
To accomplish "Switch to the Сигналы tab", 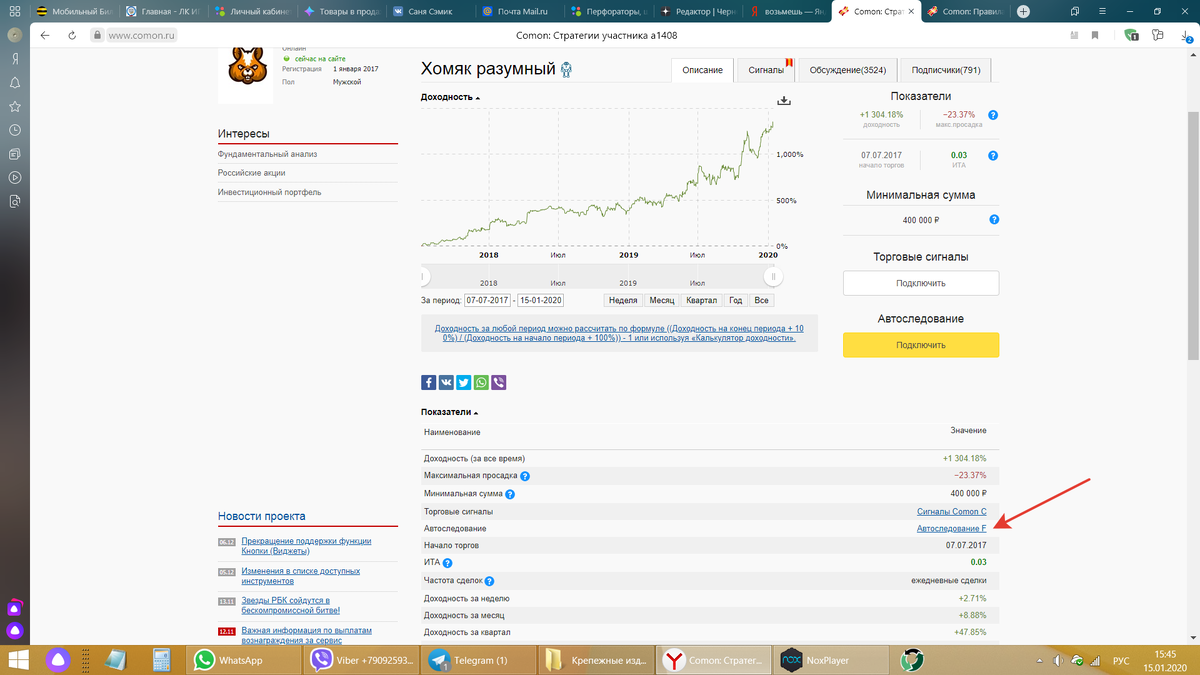I will tap(766, 70).
